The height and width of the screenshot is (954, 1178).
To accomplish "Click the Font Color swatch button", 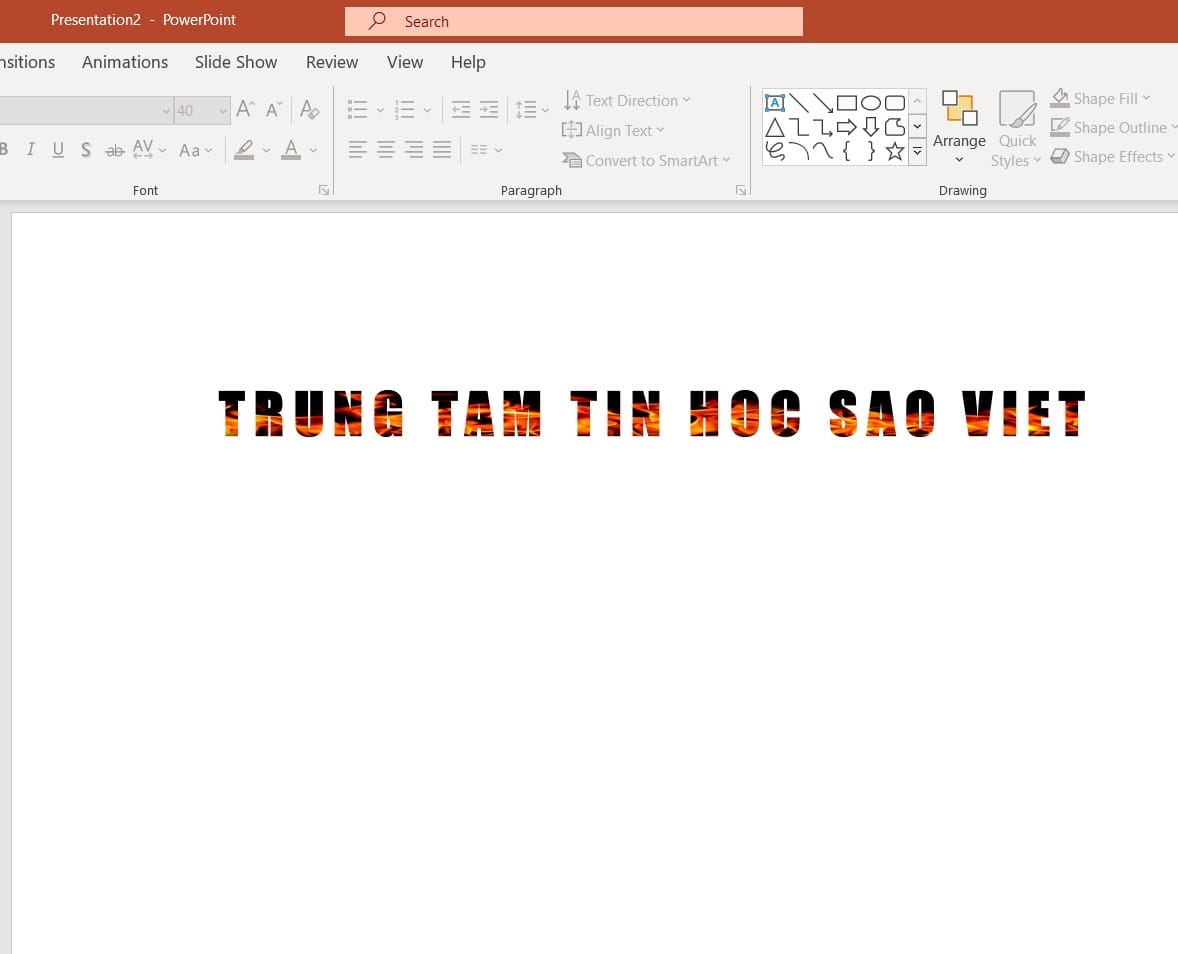I will click(291, 149).
